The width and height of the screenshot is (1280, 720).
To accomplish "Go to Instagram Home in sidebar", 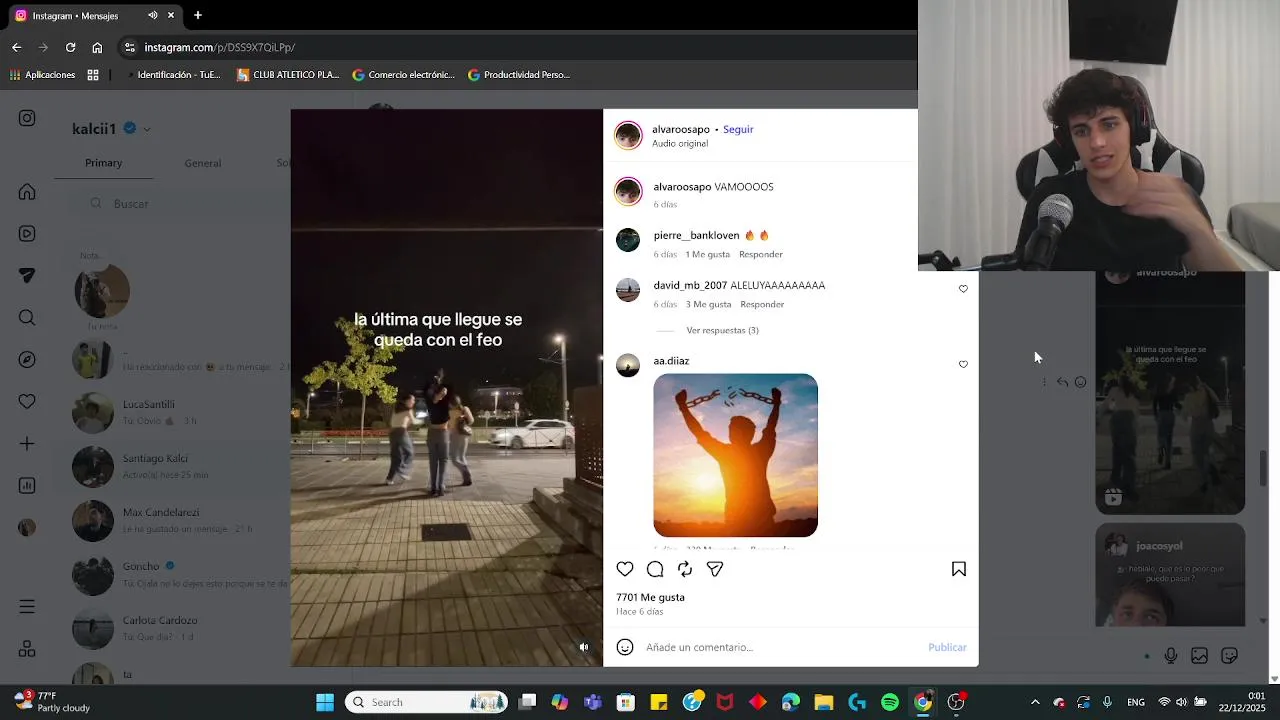I will coord(27,192).
